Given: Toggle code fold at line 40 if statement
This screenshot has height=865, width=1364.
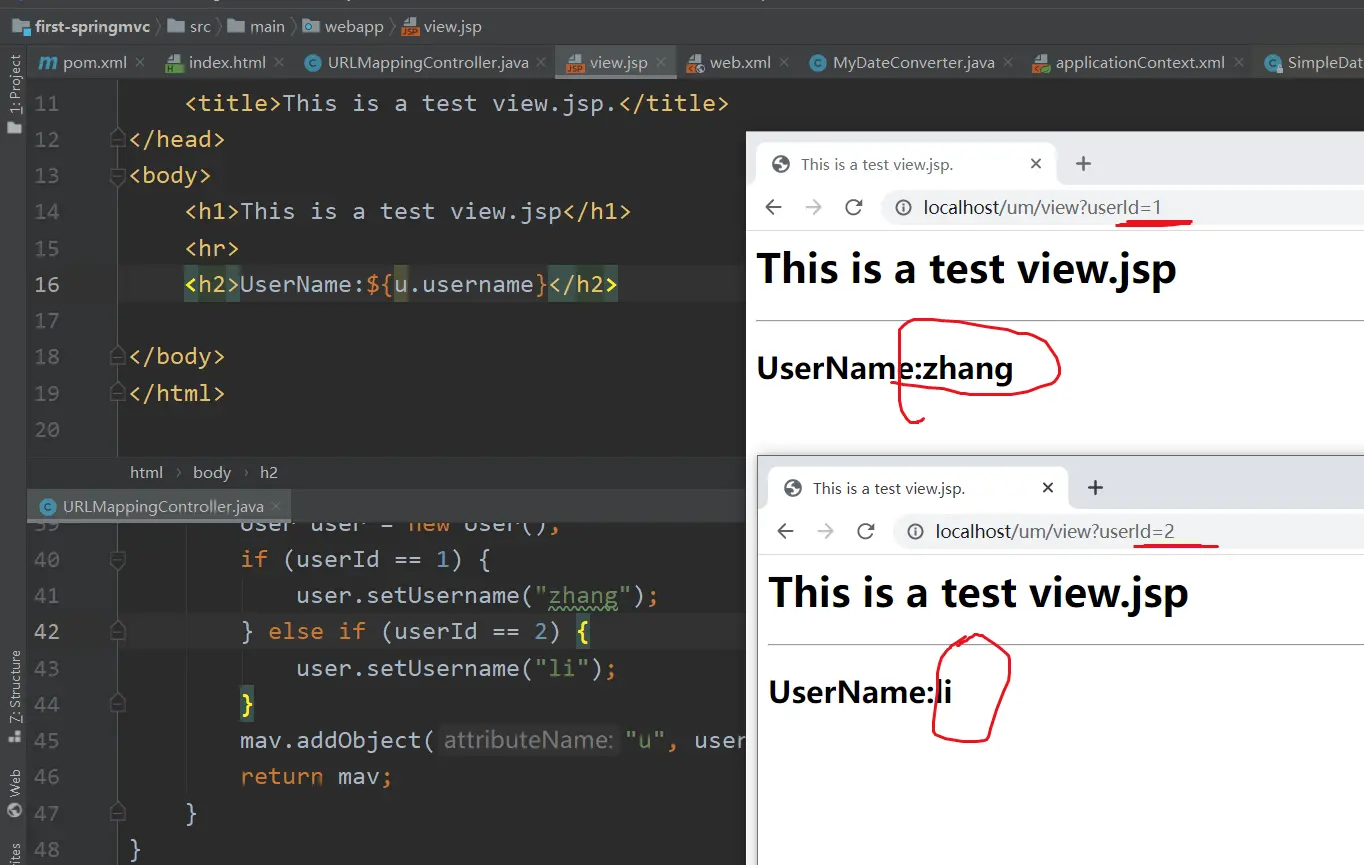Looking at the screenshot, I should click(118, 559).
